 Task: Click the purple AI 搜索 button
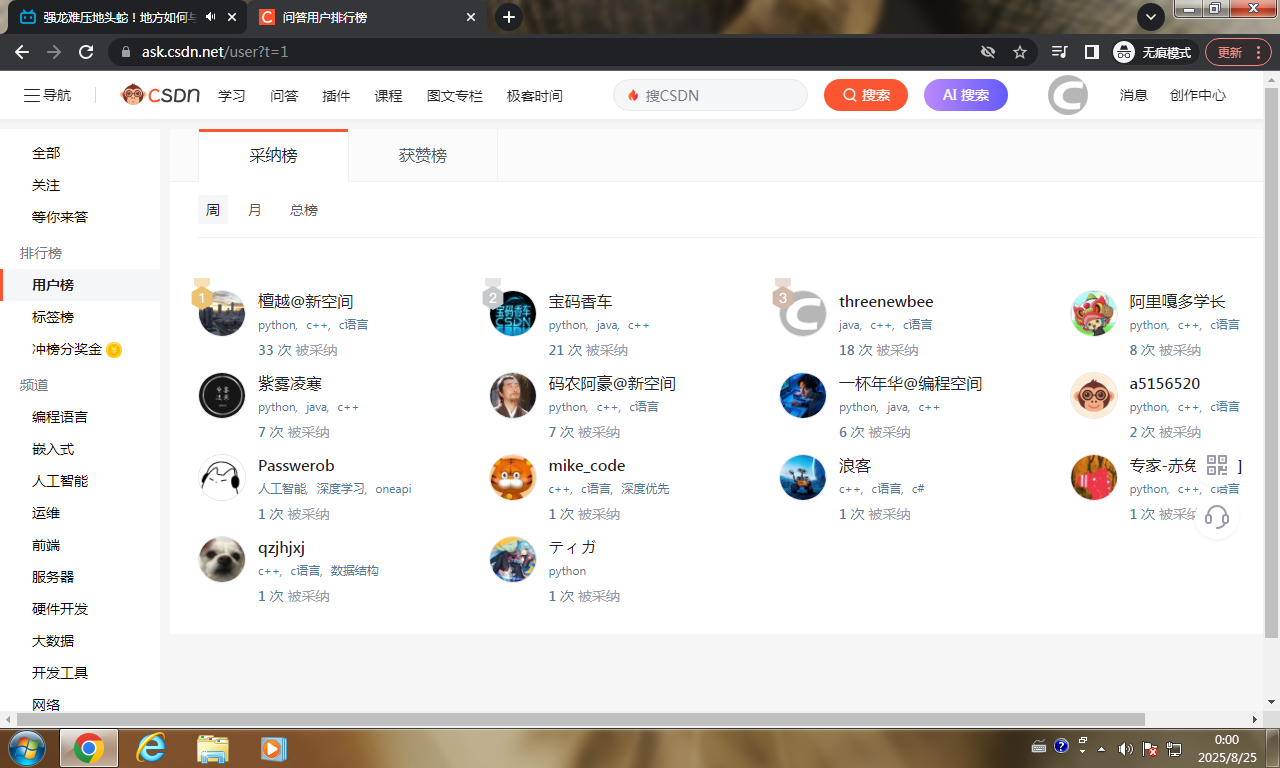pos(966,95)
